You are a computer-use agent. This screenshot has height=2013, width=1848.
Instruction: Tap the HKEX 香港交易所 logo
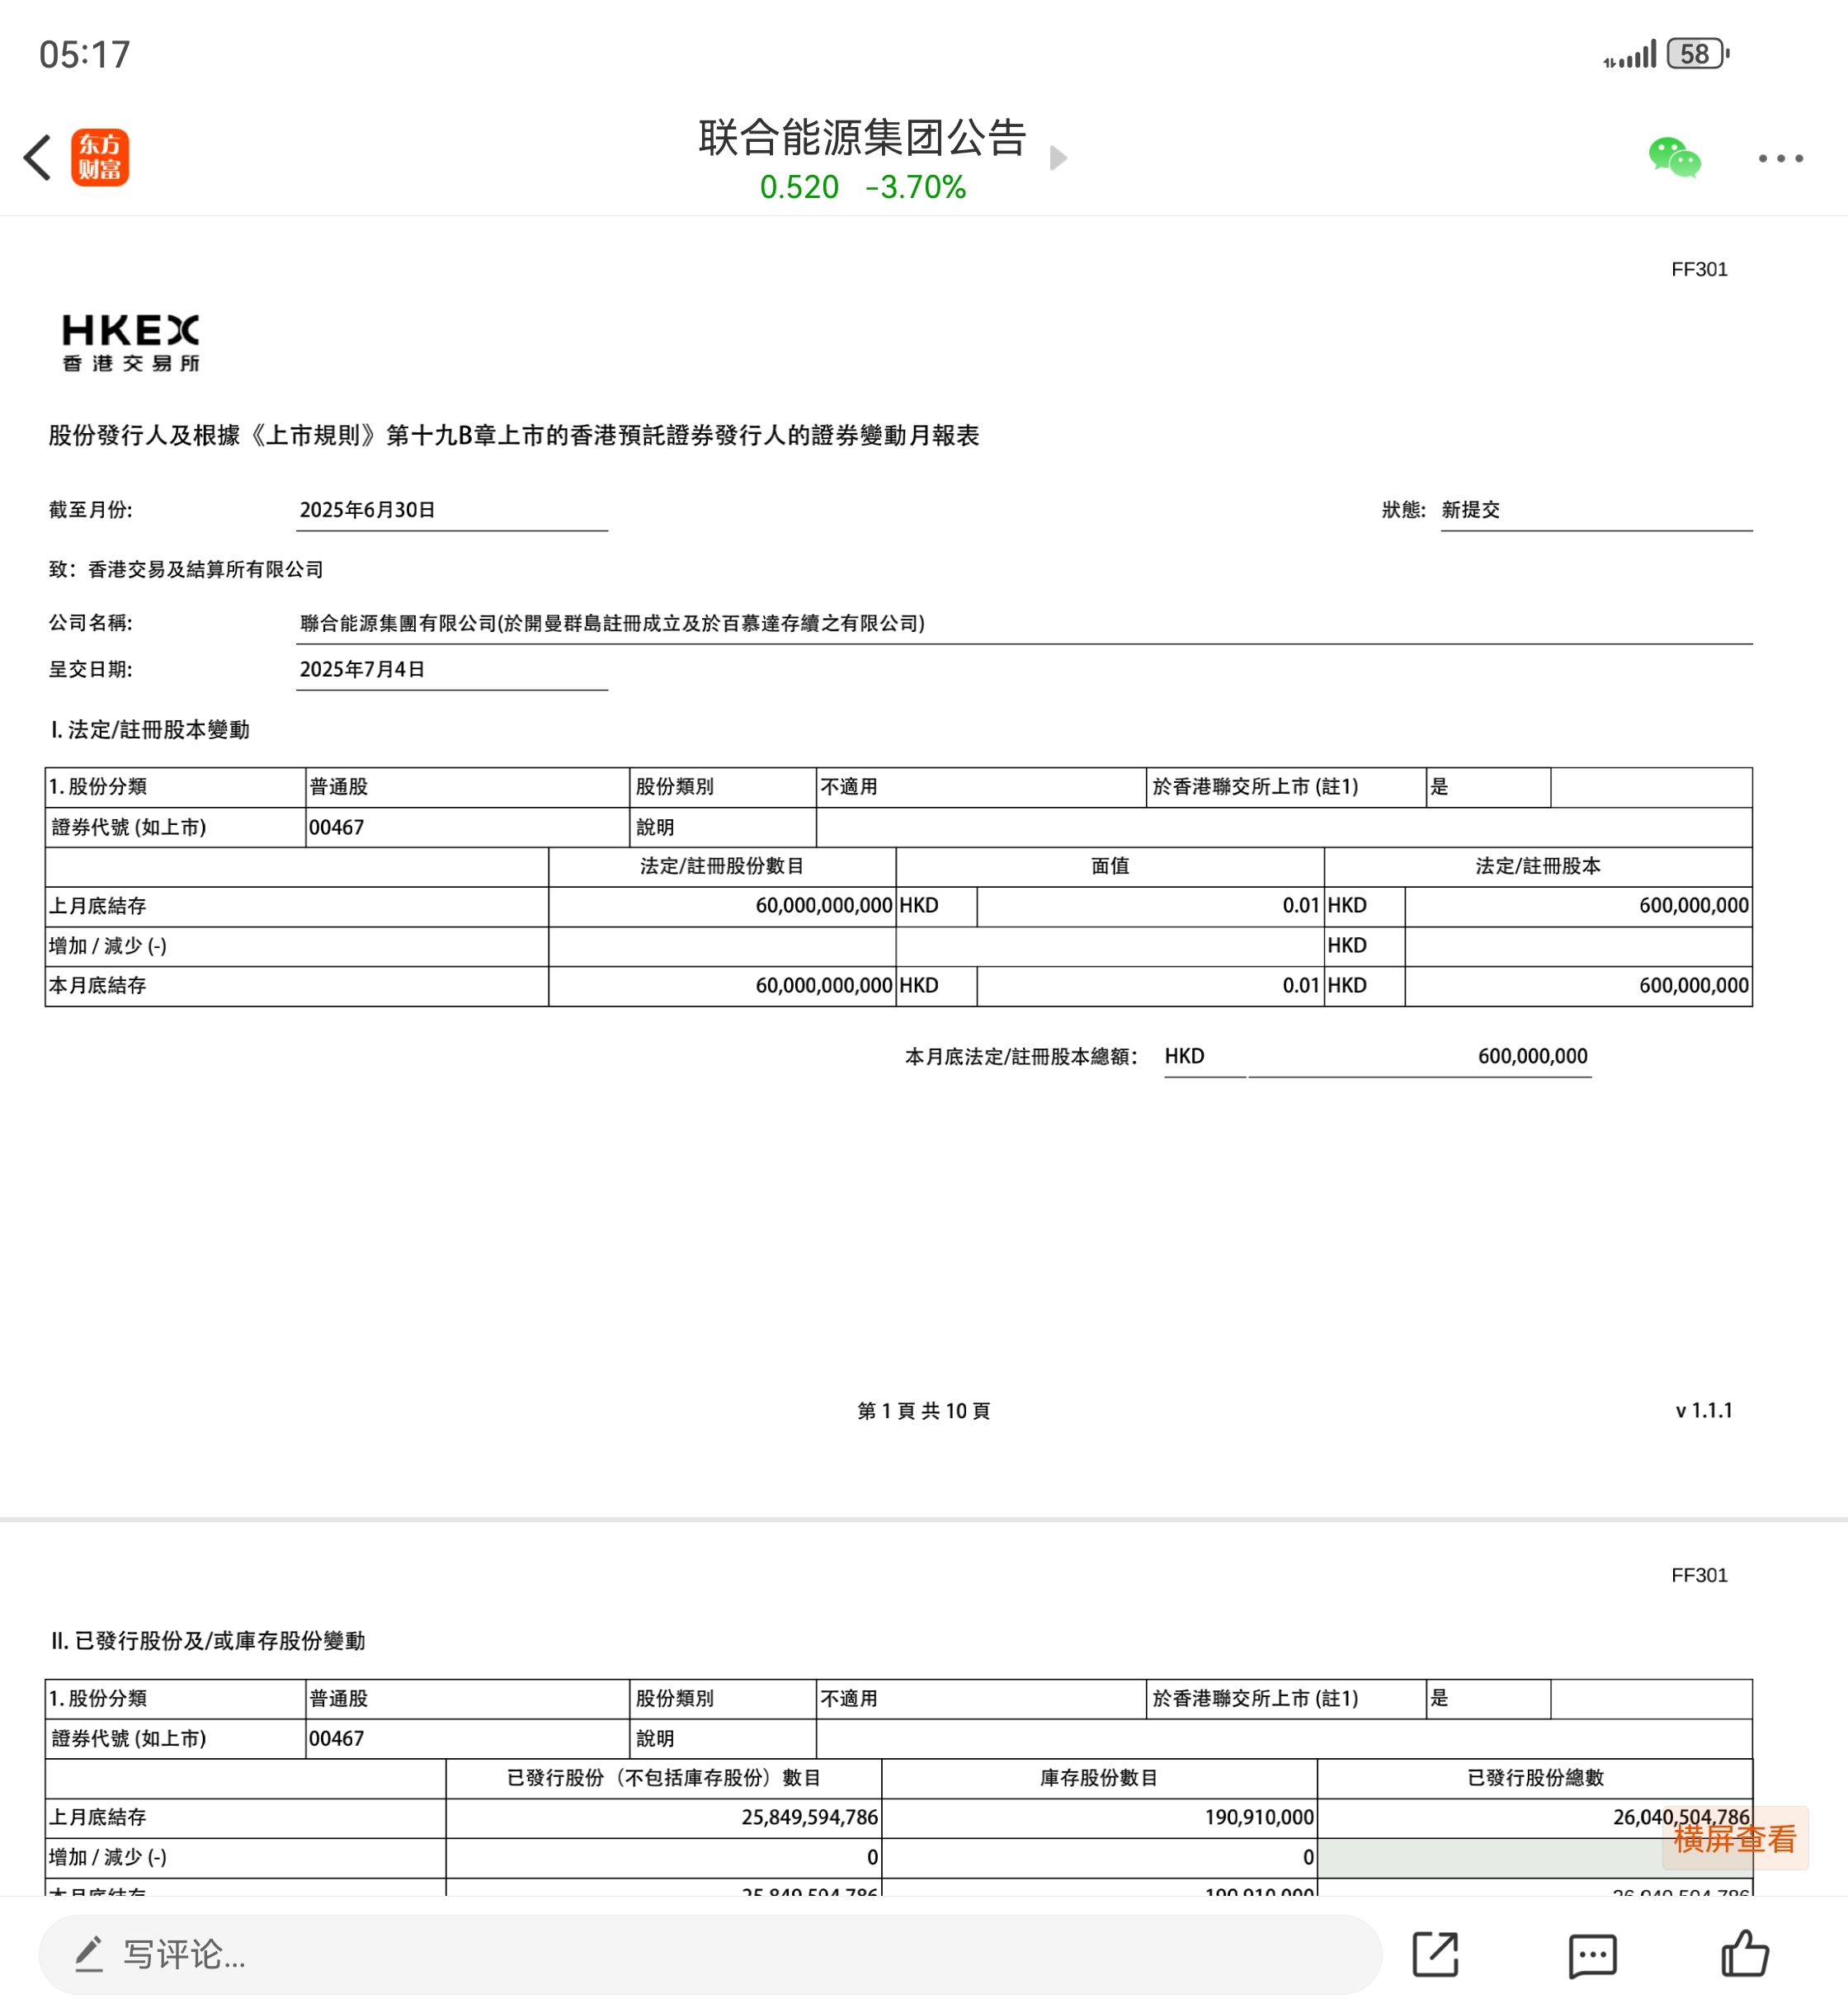[x=131, y=342]
